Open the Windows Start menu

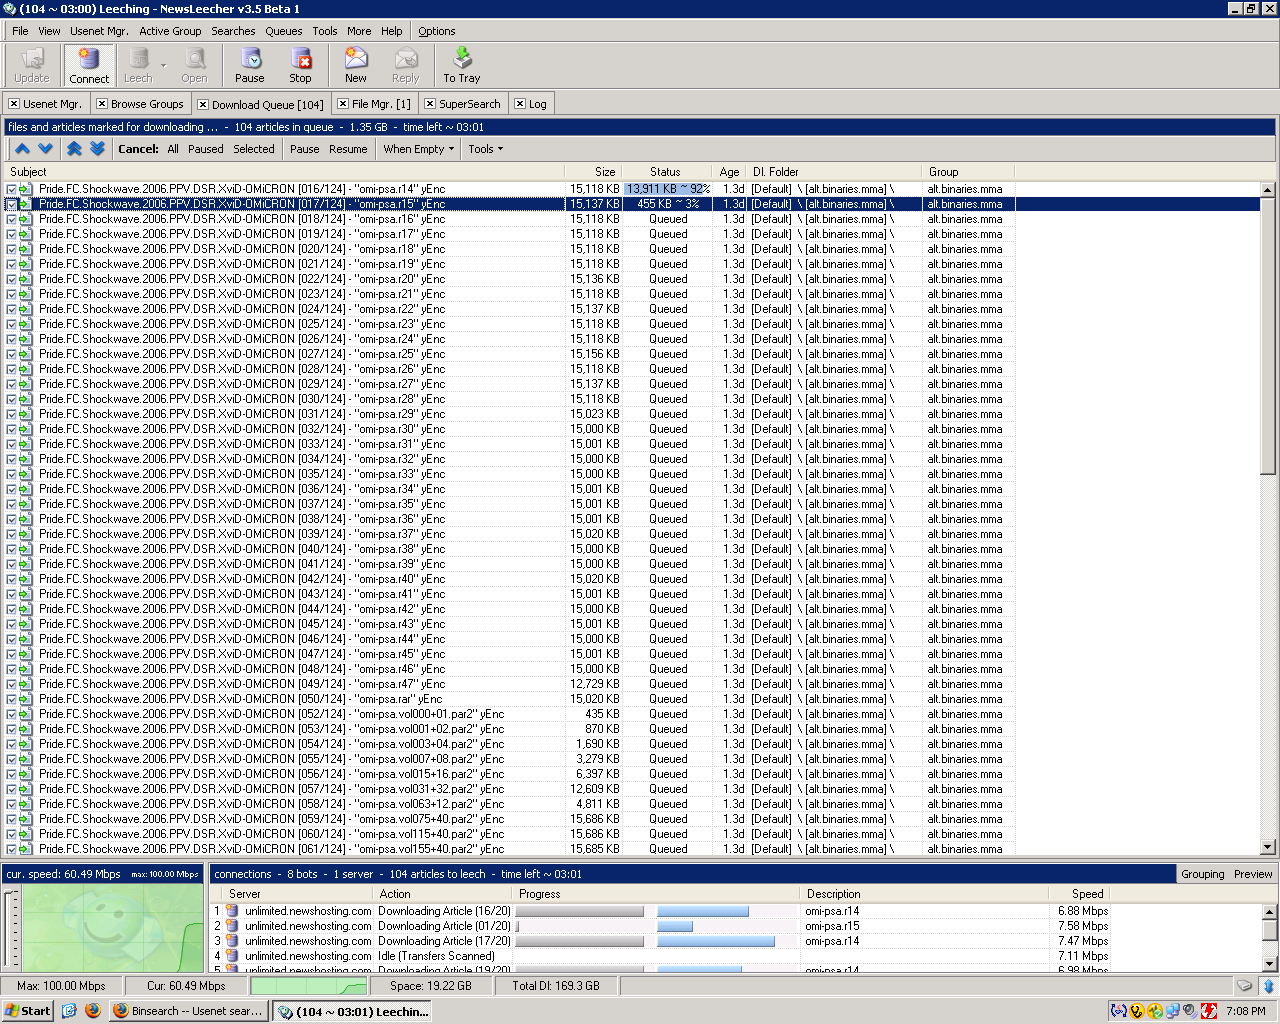27,1011
